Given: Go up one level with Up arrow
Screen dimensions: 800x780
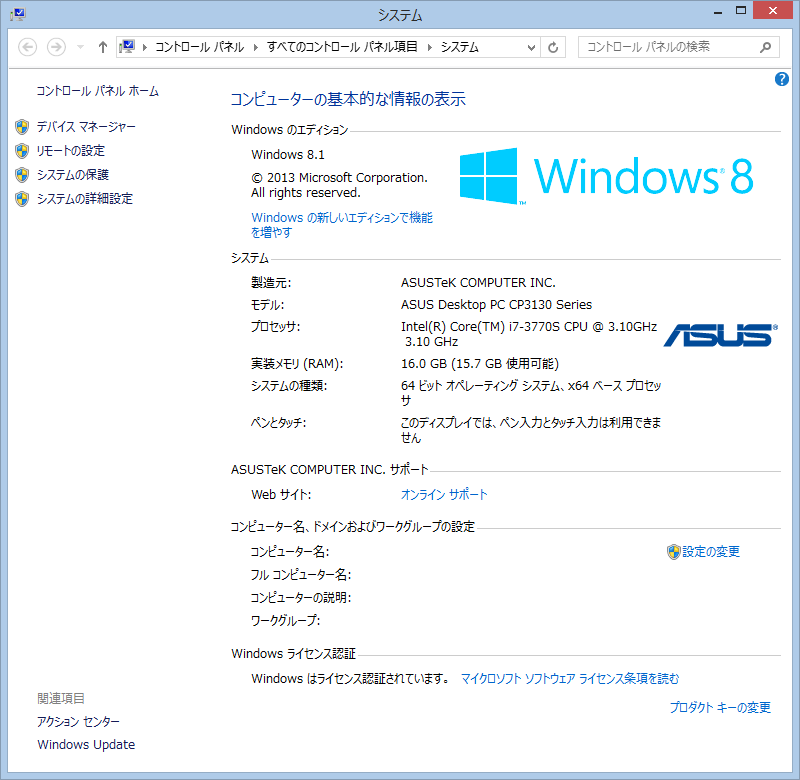Looking at the screenshot, I should tap(103, 47).
